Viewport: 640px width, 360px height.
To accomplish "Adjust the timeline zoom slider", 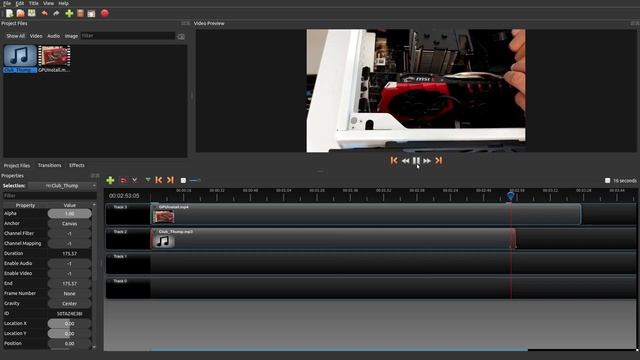I will point(195,180).
